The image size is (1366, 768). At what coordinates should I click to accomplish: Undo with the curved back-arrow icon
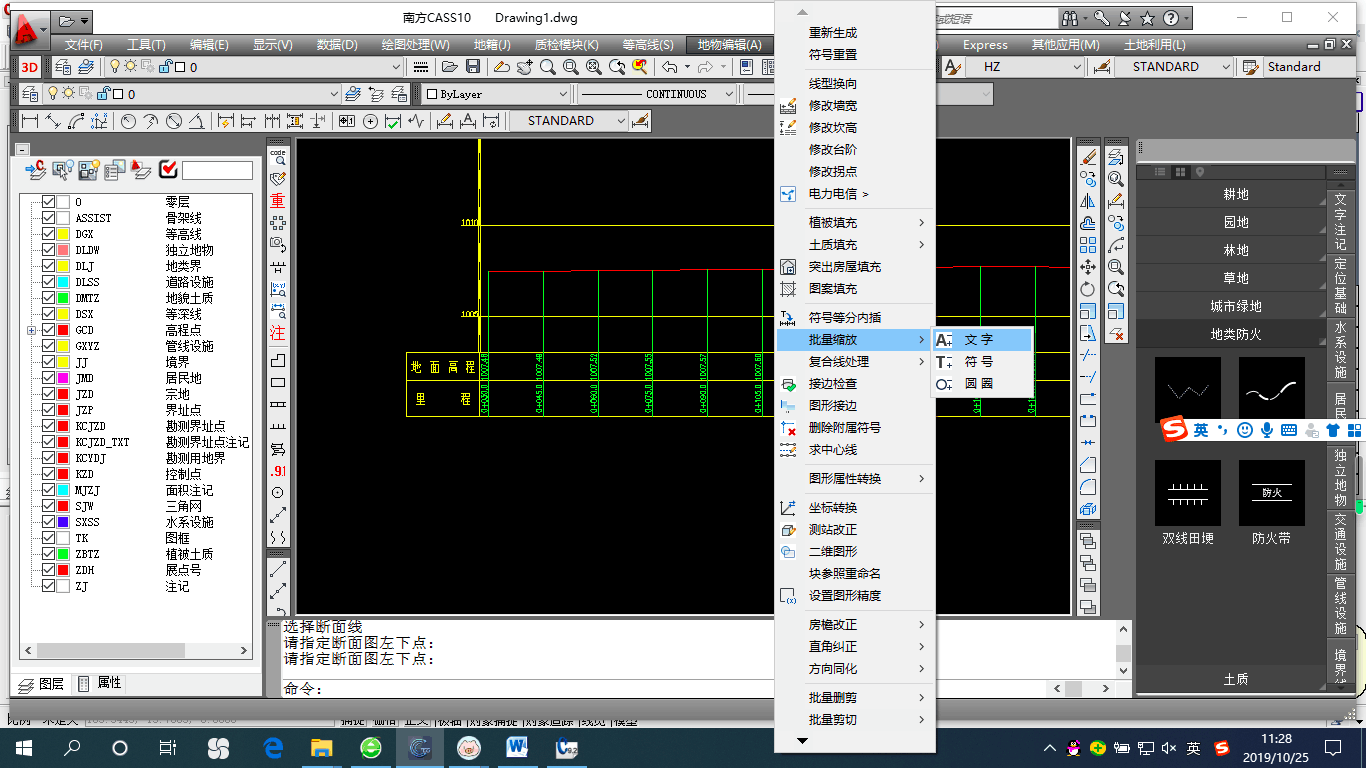[670, 67]
